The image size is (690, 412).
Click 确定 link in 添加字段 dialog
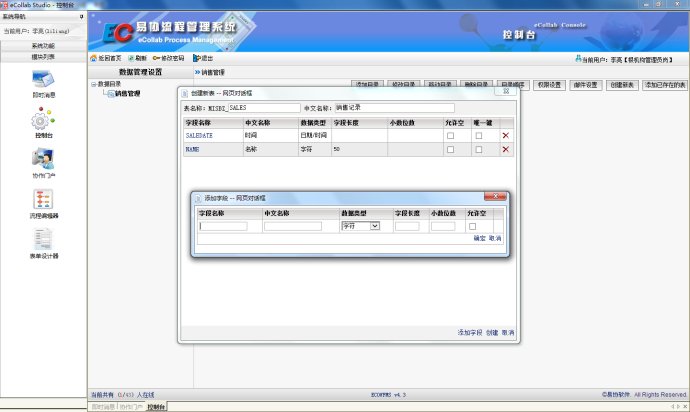click(x=479, y=238)
